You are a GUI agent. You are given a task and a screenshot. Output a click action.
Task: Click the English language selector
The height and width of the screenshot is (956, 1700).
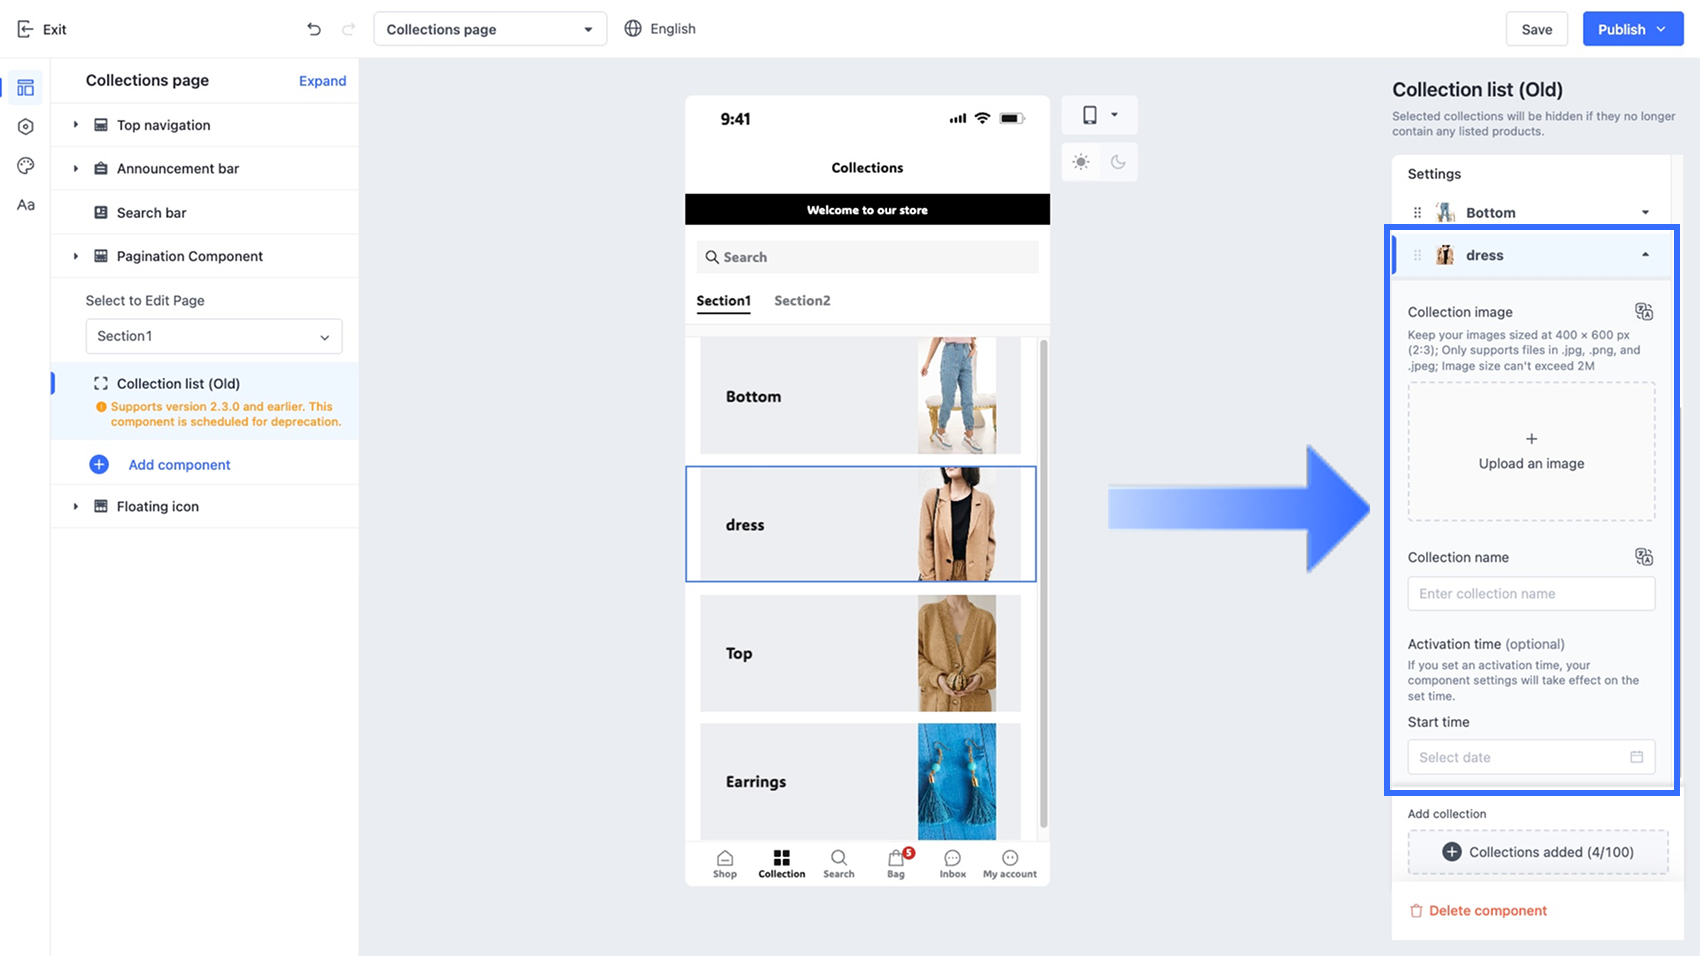pos(660,29)
